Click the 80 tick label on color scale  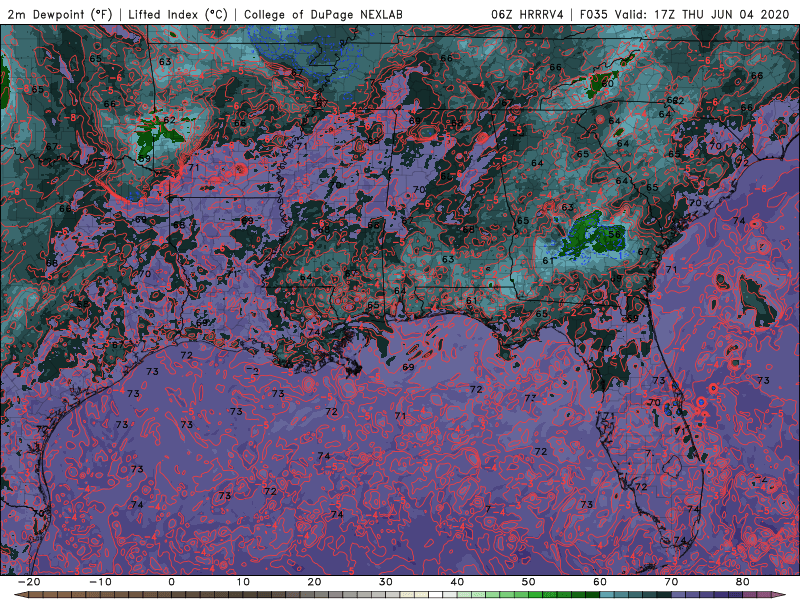coord(743,582)
